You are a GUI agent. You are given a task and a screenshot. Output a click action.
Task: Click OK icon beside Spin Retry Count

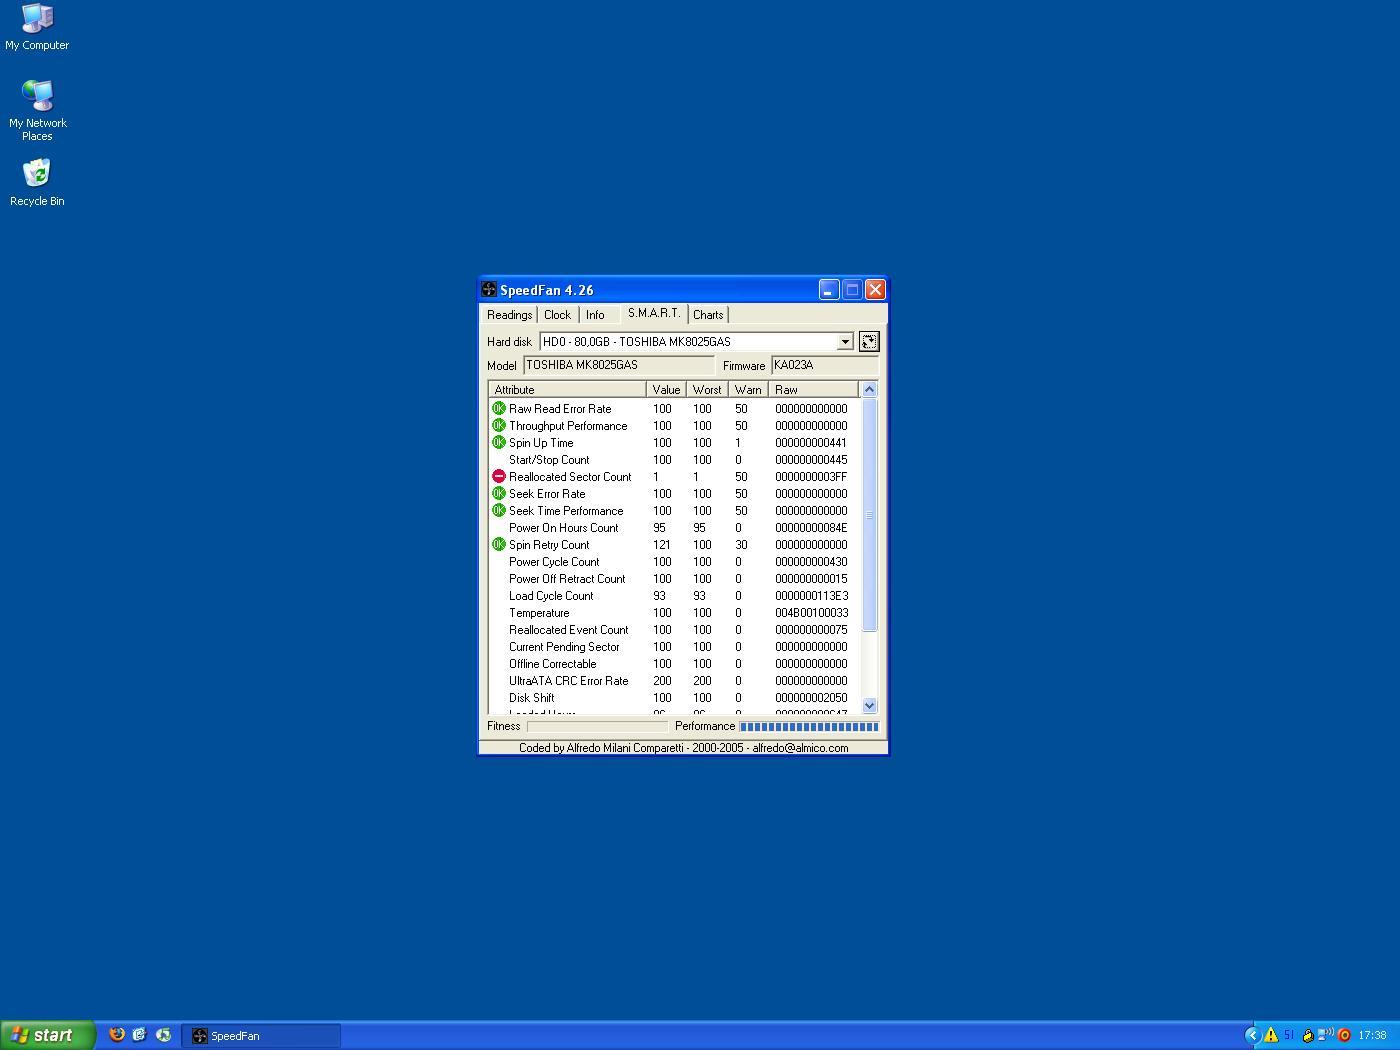click(x=499, y=545)
